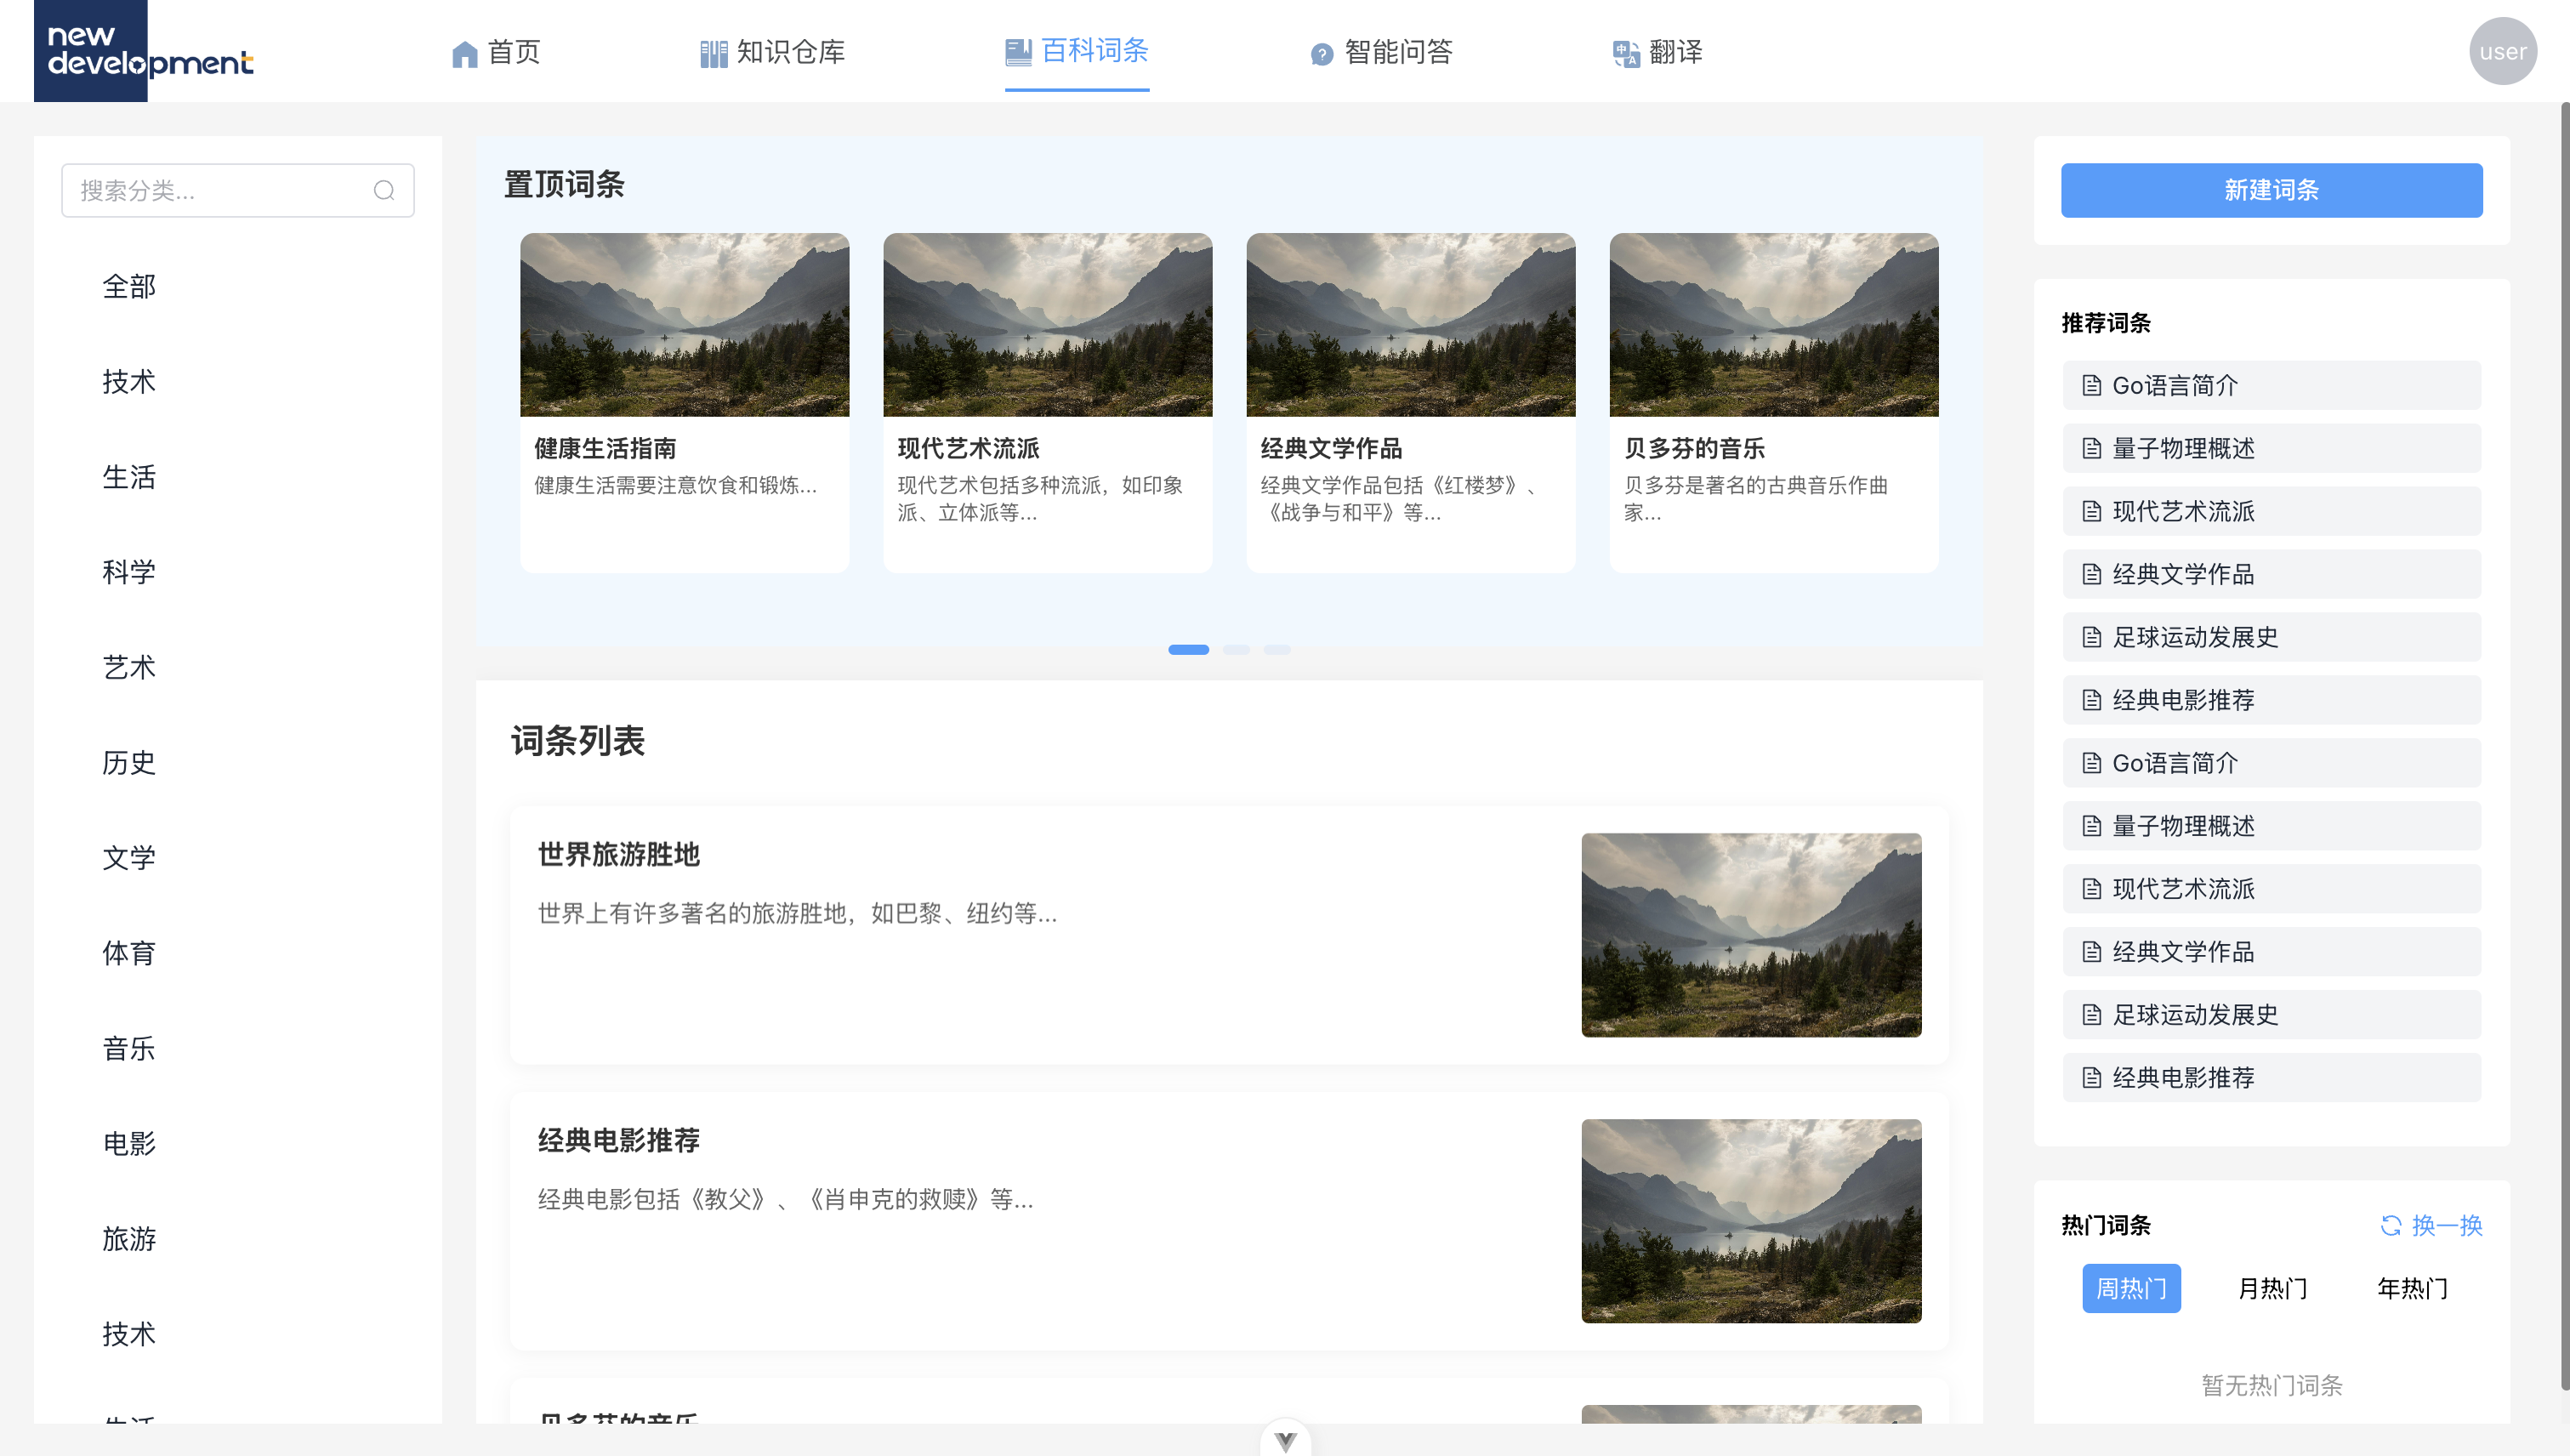Image resolution: width=2570 pixels, height=1456 pixels.
Task: Click the 新建词条 button
Action: coord(2270,190)
